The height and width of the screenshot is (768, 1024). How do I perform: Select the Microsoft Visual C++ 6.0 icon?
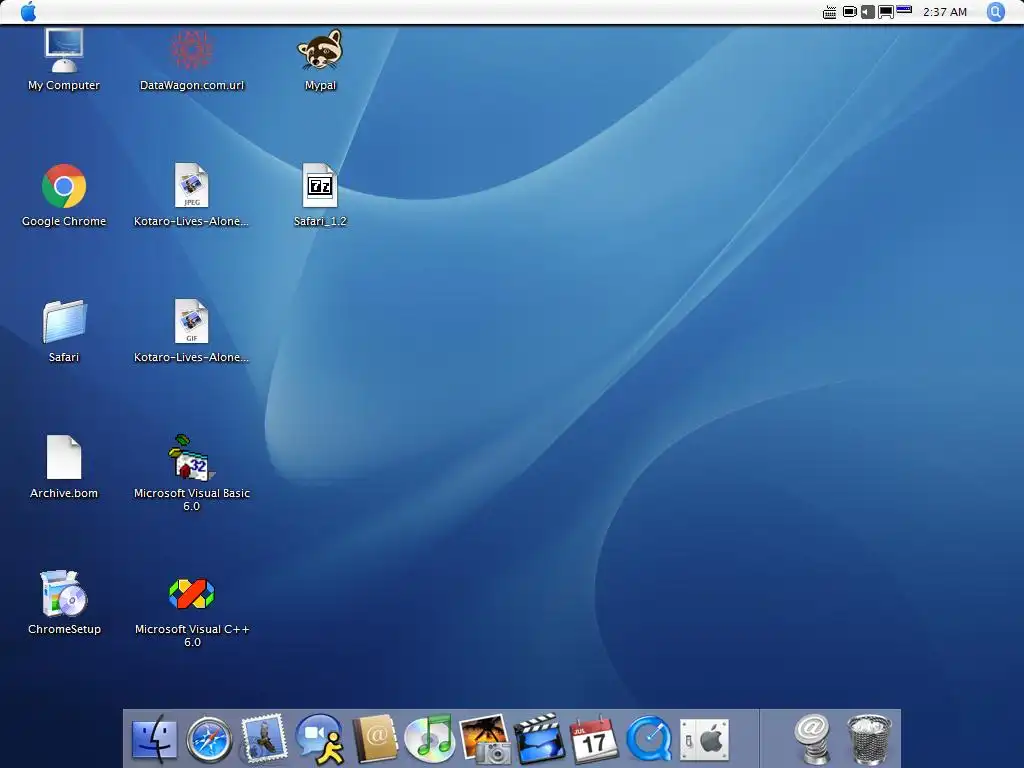point(191,594)
